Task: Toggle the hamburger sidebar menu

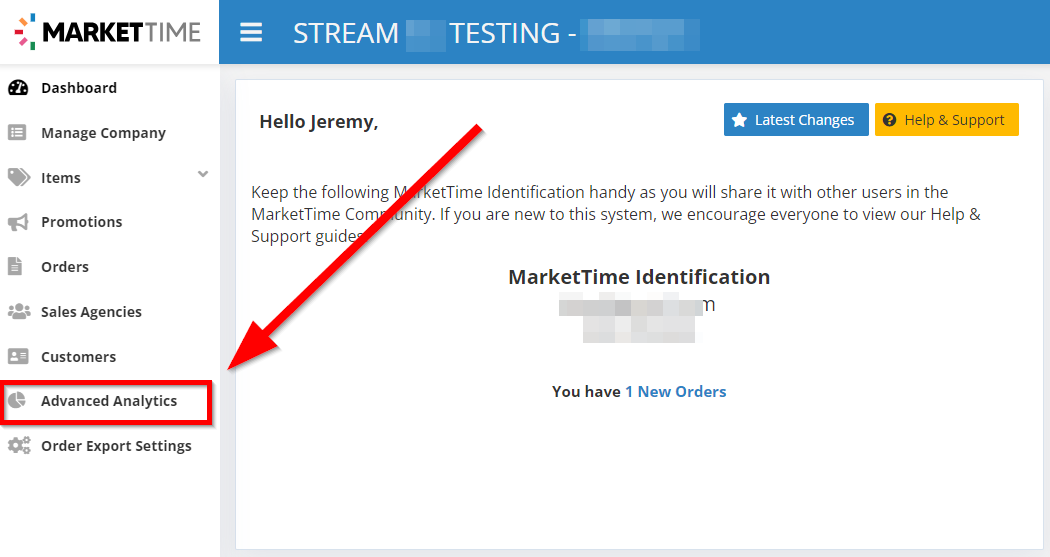Action: [251, 32]
